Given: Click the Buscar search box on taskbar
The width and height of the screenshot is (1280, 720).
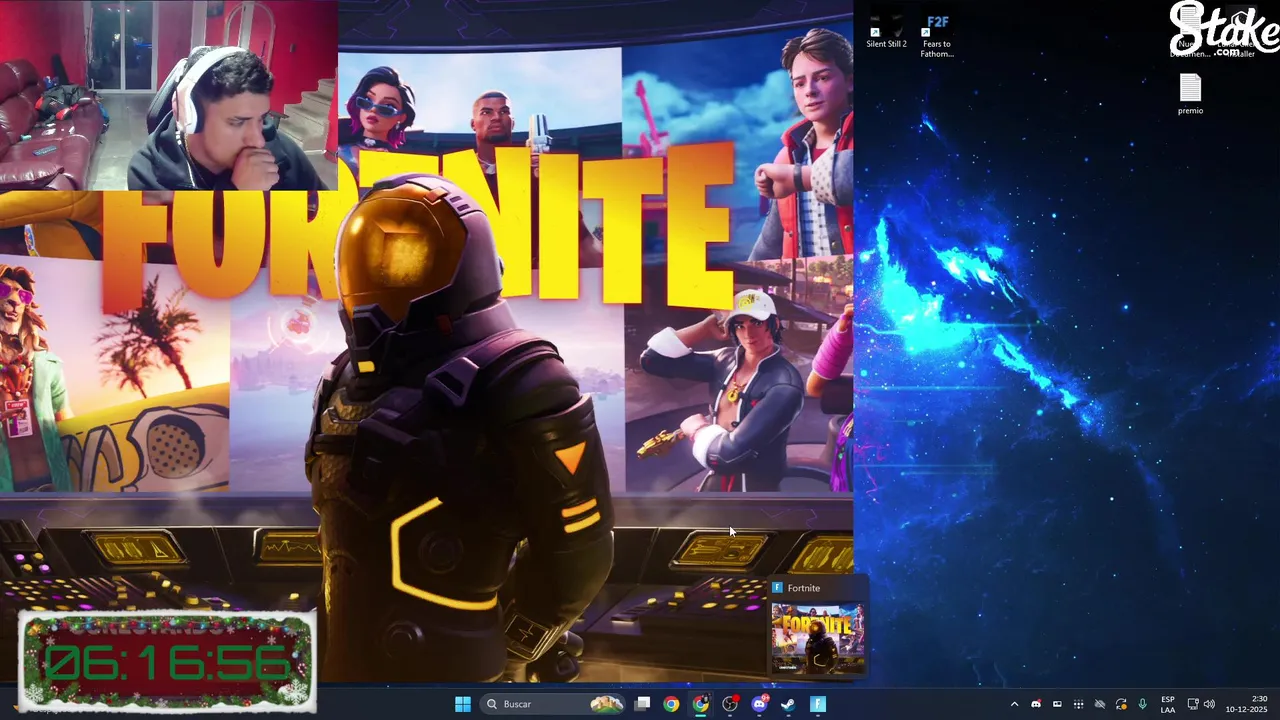Looking at the screenshot, I should (x=553, y=704).
